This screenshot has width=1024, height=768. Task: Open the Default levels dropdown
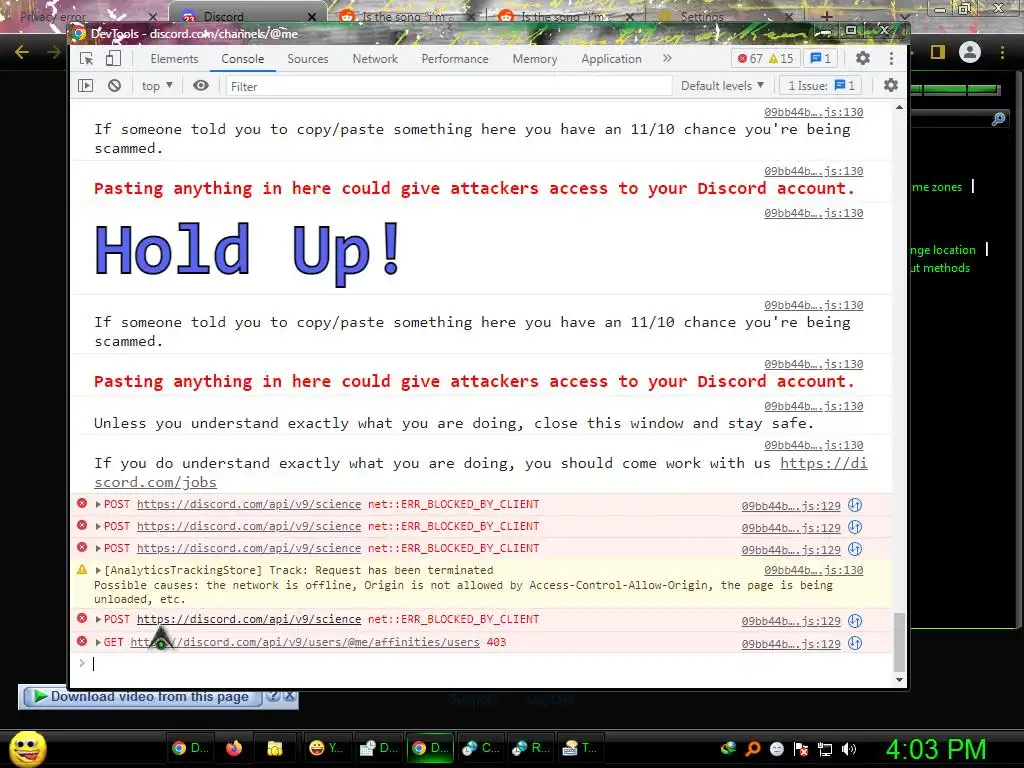tap(722, 86)
